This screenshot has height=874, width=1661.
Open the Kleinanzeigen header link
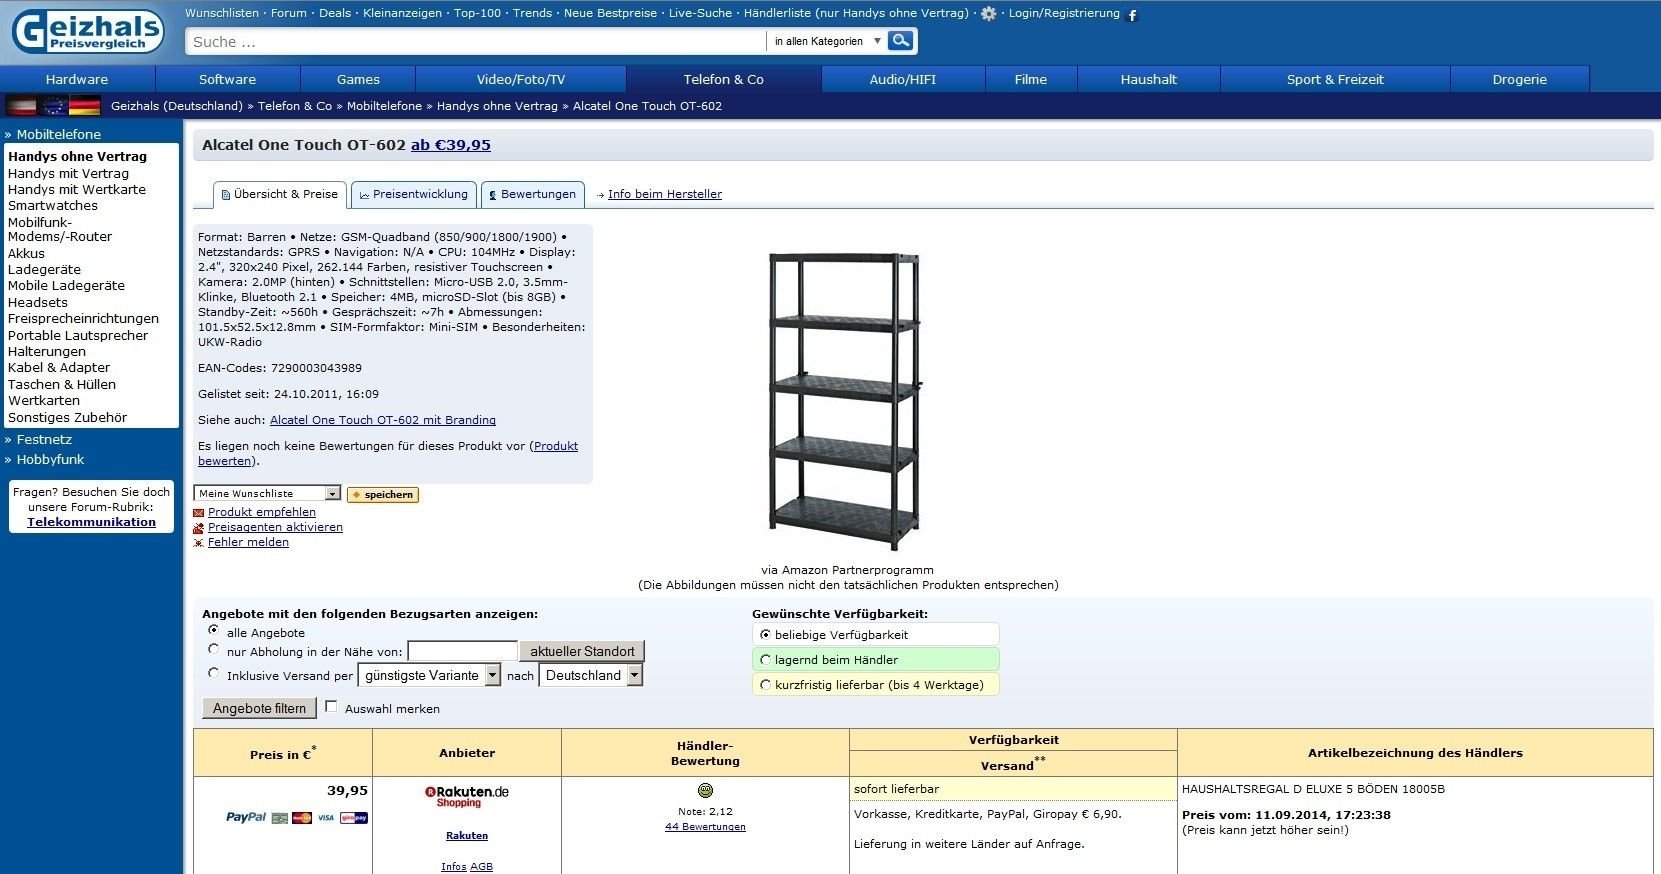[x=402, y=13]
